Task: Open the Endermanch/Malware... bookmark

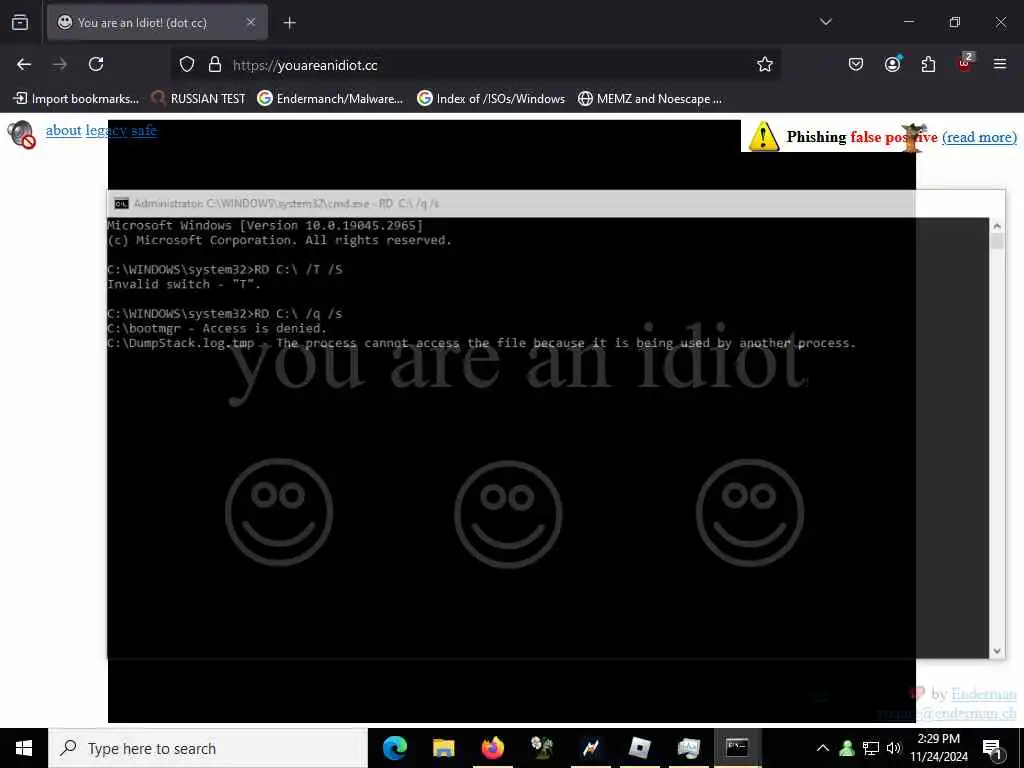Action: click(x=330, y=99)
